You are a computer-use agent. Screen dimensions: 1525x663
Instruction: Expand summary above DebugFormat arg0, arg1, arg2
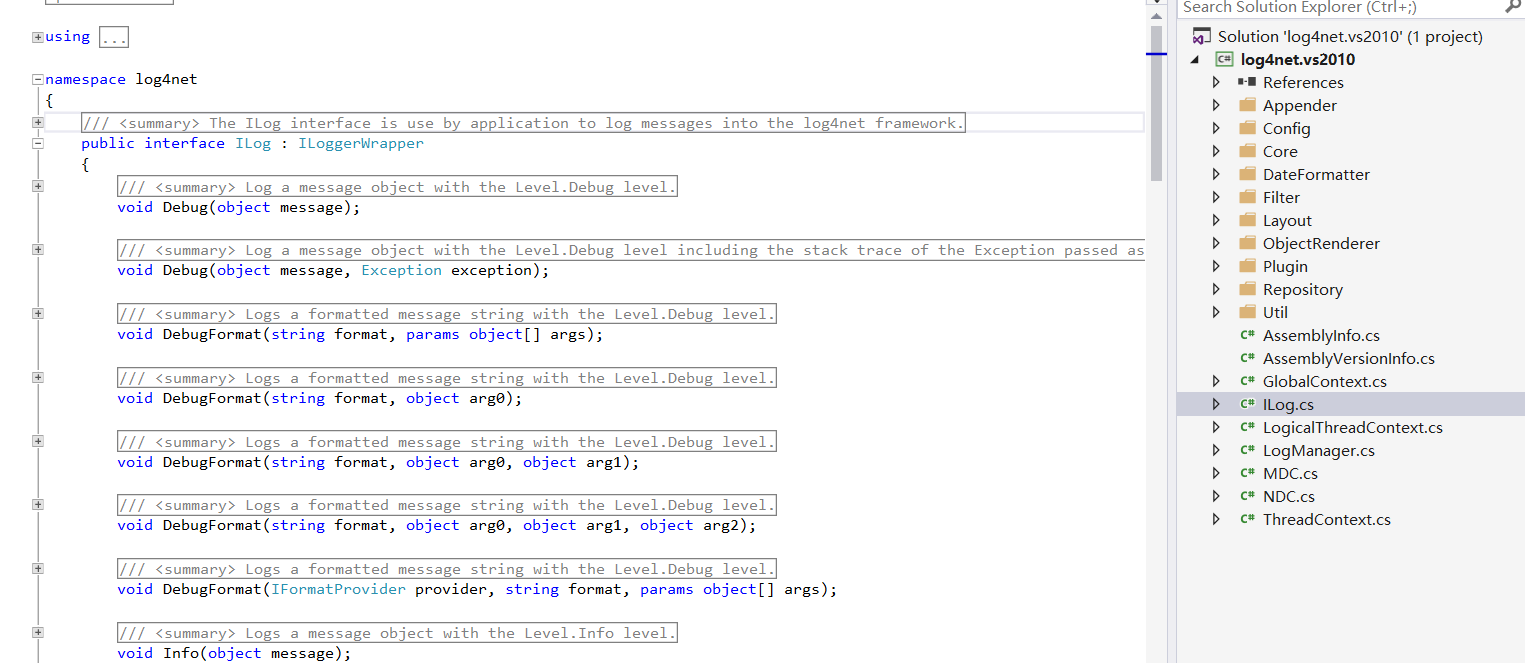pyautogui.click(x=38, y=505)
